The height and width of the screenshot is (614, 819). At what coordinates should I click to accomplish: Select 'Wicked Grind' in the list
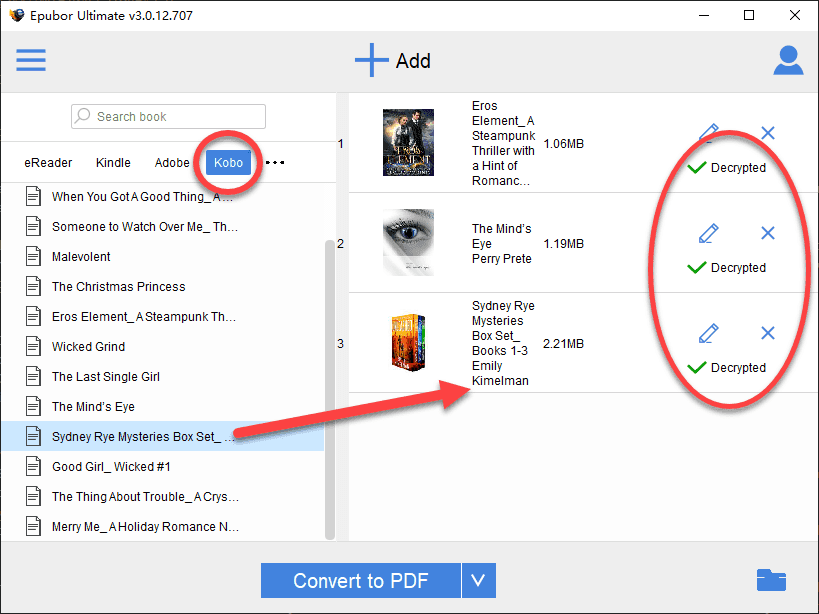tap(163, 346)
